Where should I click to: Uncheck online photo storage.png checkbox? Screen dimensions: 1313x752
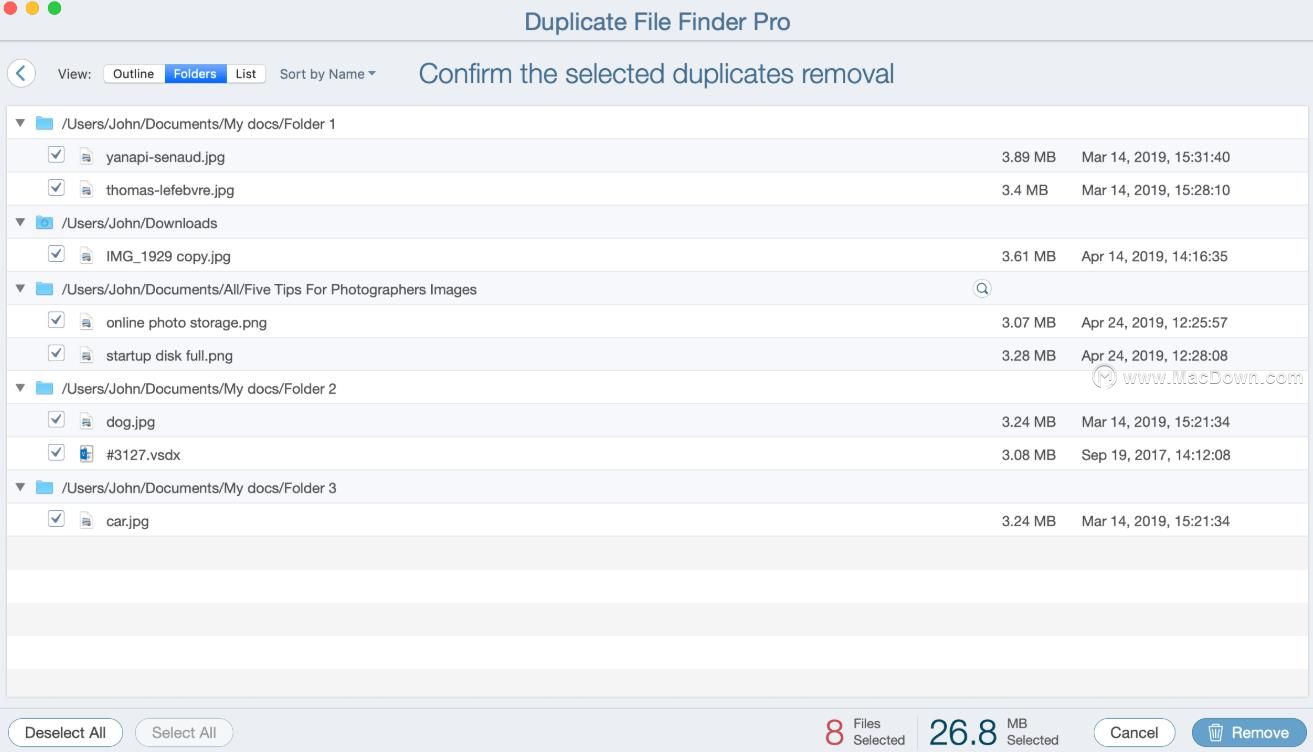pyautogui.click(x=56, y=320)
